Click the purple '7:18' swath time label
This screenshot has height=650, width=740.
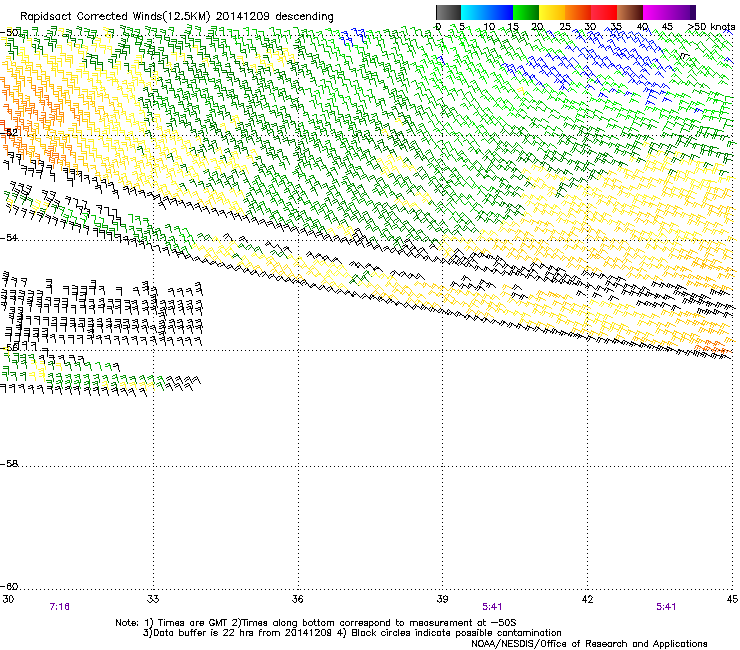[59, 607]
